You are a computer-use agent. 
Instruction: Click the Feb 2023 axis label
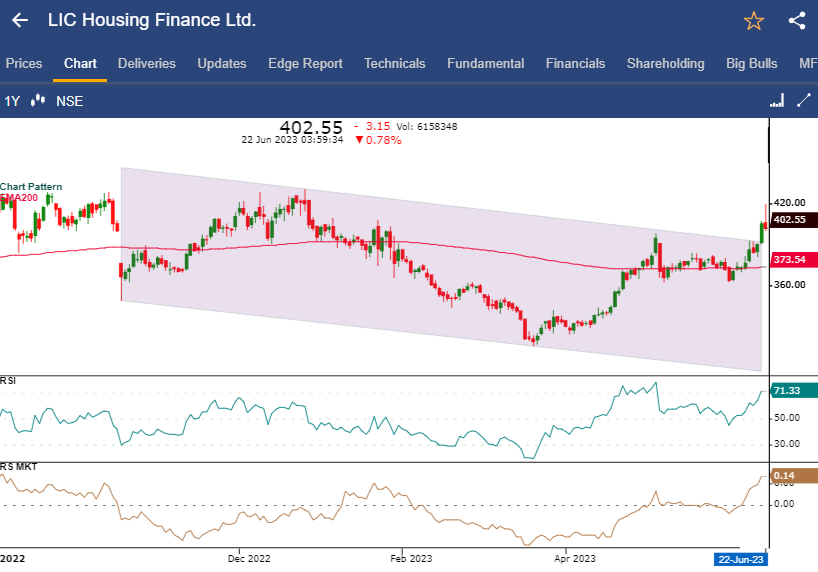coord(411,558)
